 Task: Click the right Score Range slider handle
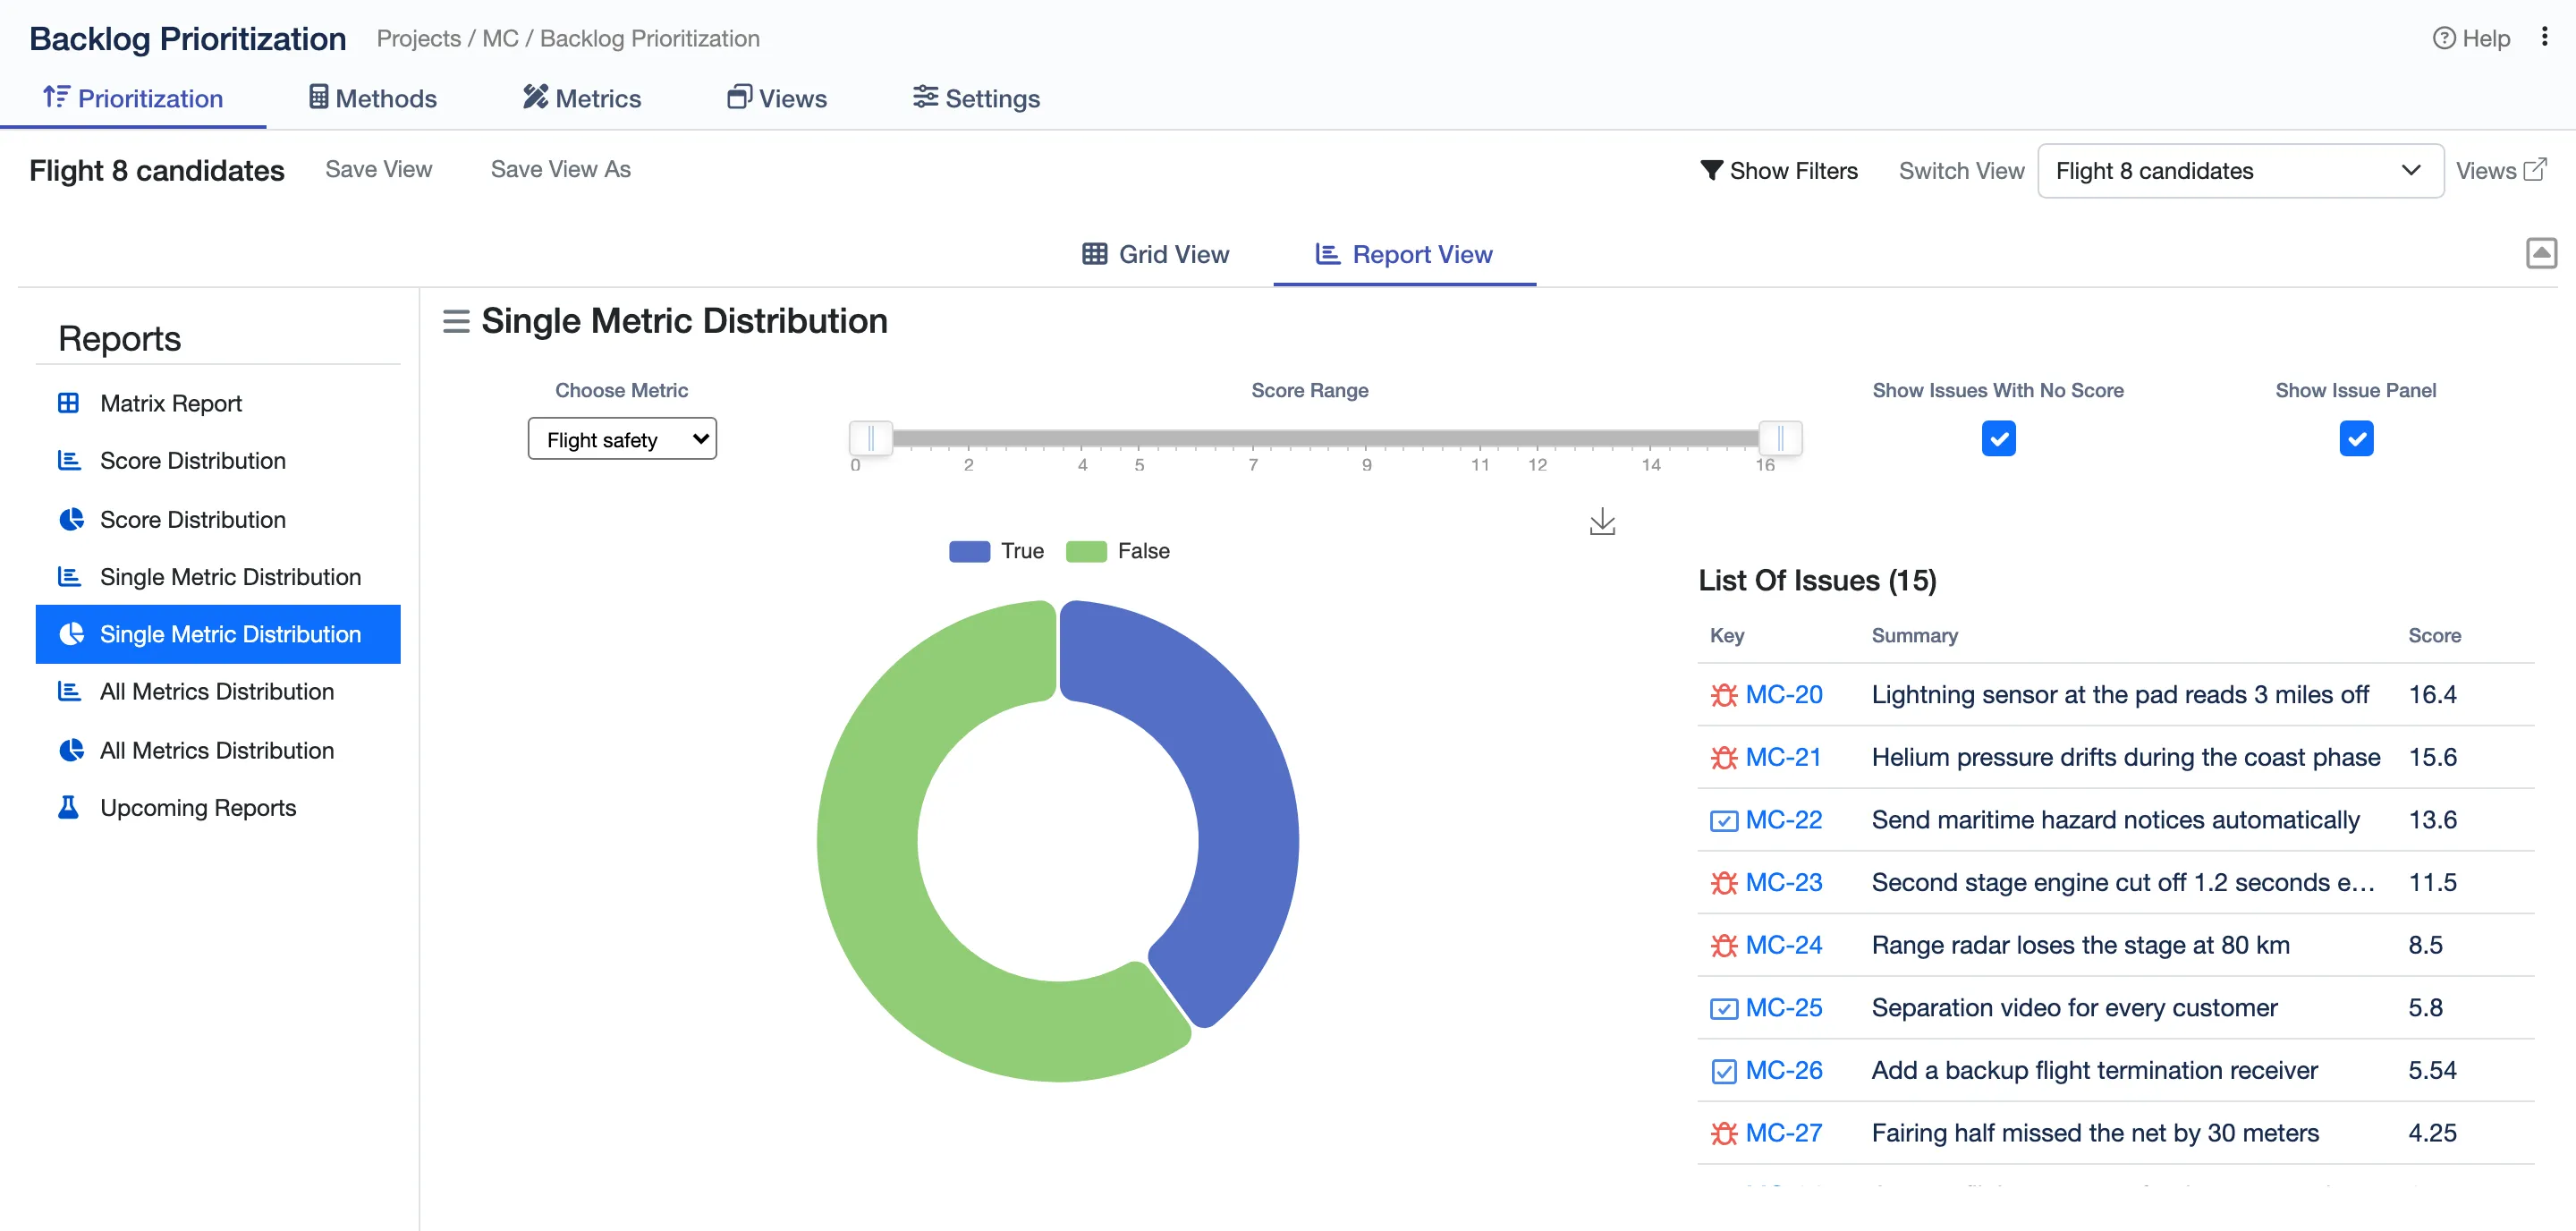(x=1779, y=438)
